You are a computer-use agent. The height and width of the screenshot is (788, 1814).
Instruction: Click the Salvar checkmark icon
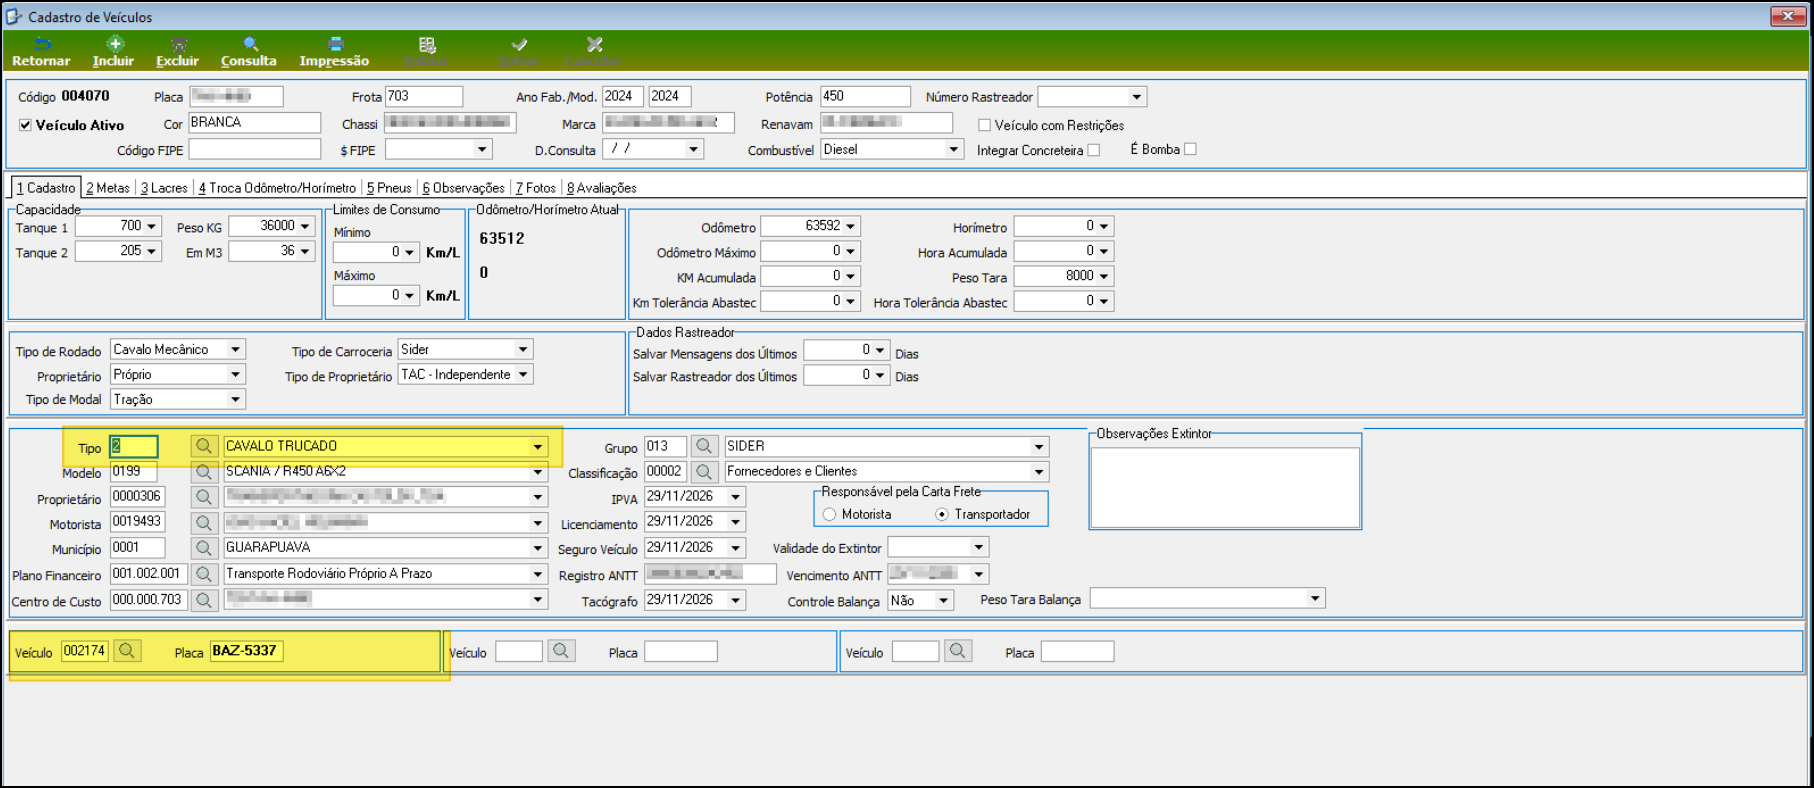pyautogui.click(x=519, y=44)
